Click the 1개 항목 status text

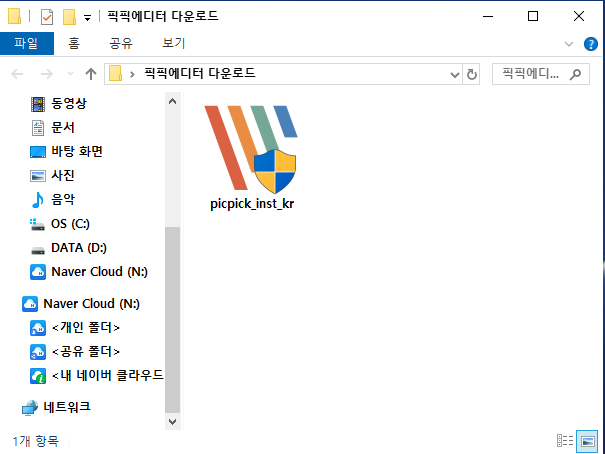click(36, 441)
